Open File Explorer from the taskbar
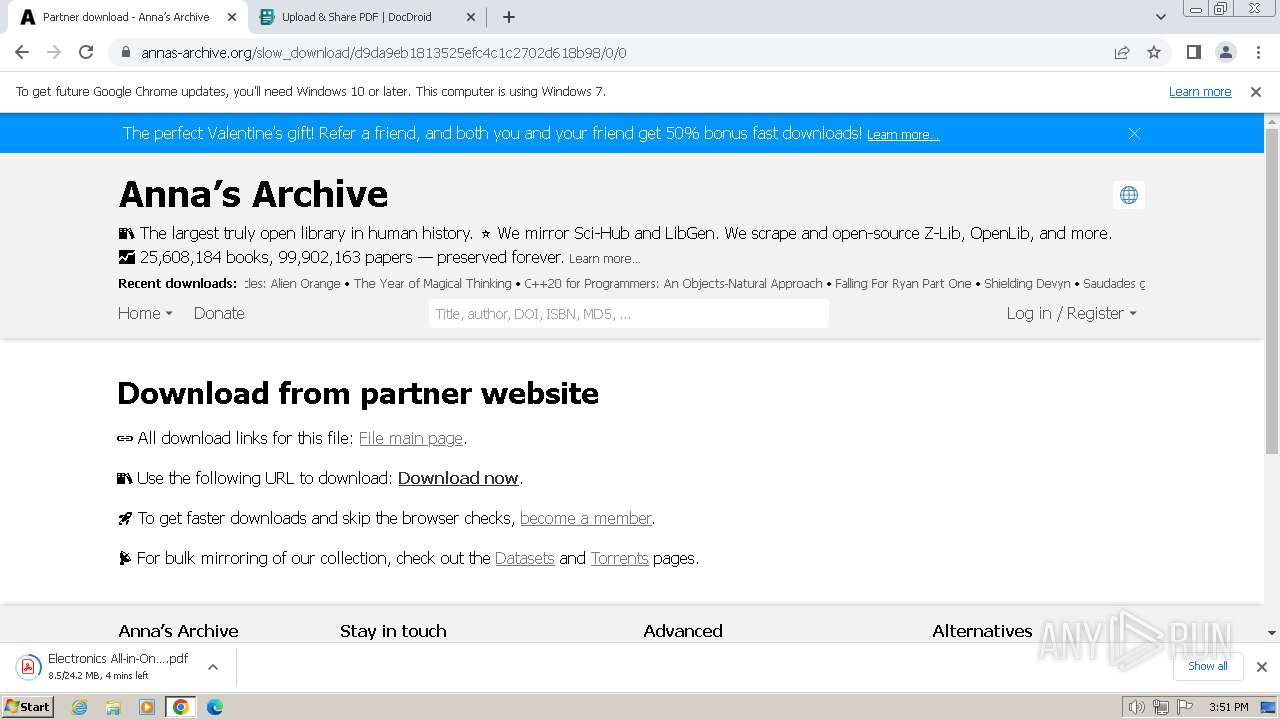This screenshot has width=1280, height=720. click(x=113, y=707)
